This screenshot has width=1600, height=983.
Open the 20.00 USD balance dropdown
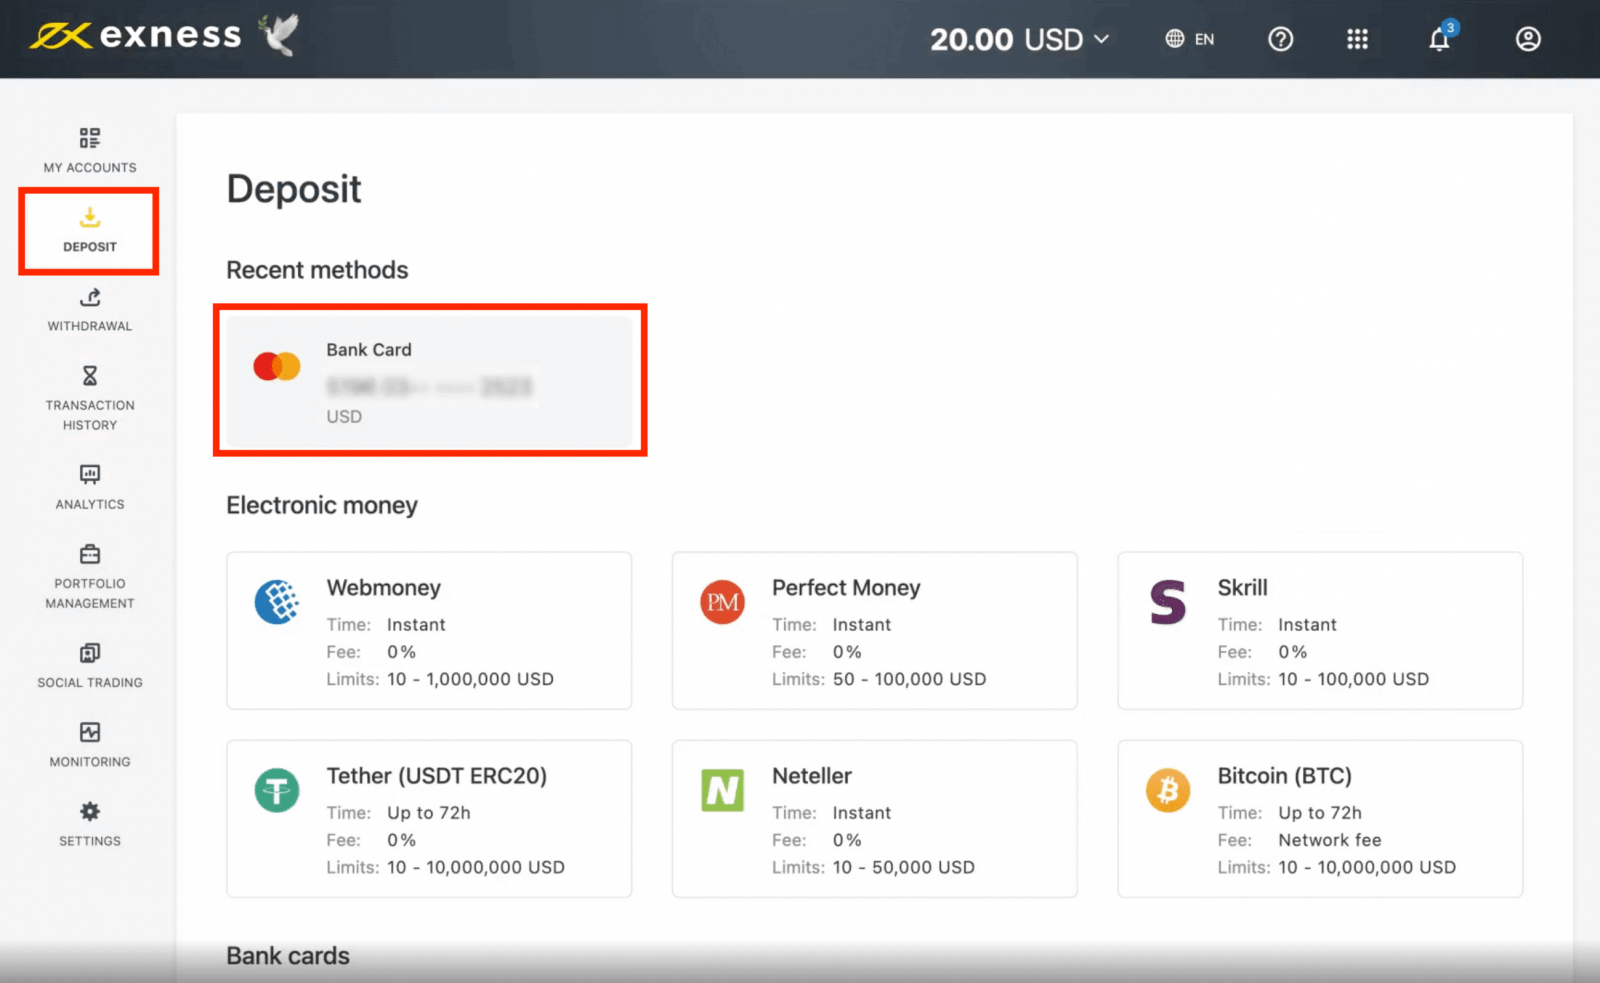coord(1019,39)
